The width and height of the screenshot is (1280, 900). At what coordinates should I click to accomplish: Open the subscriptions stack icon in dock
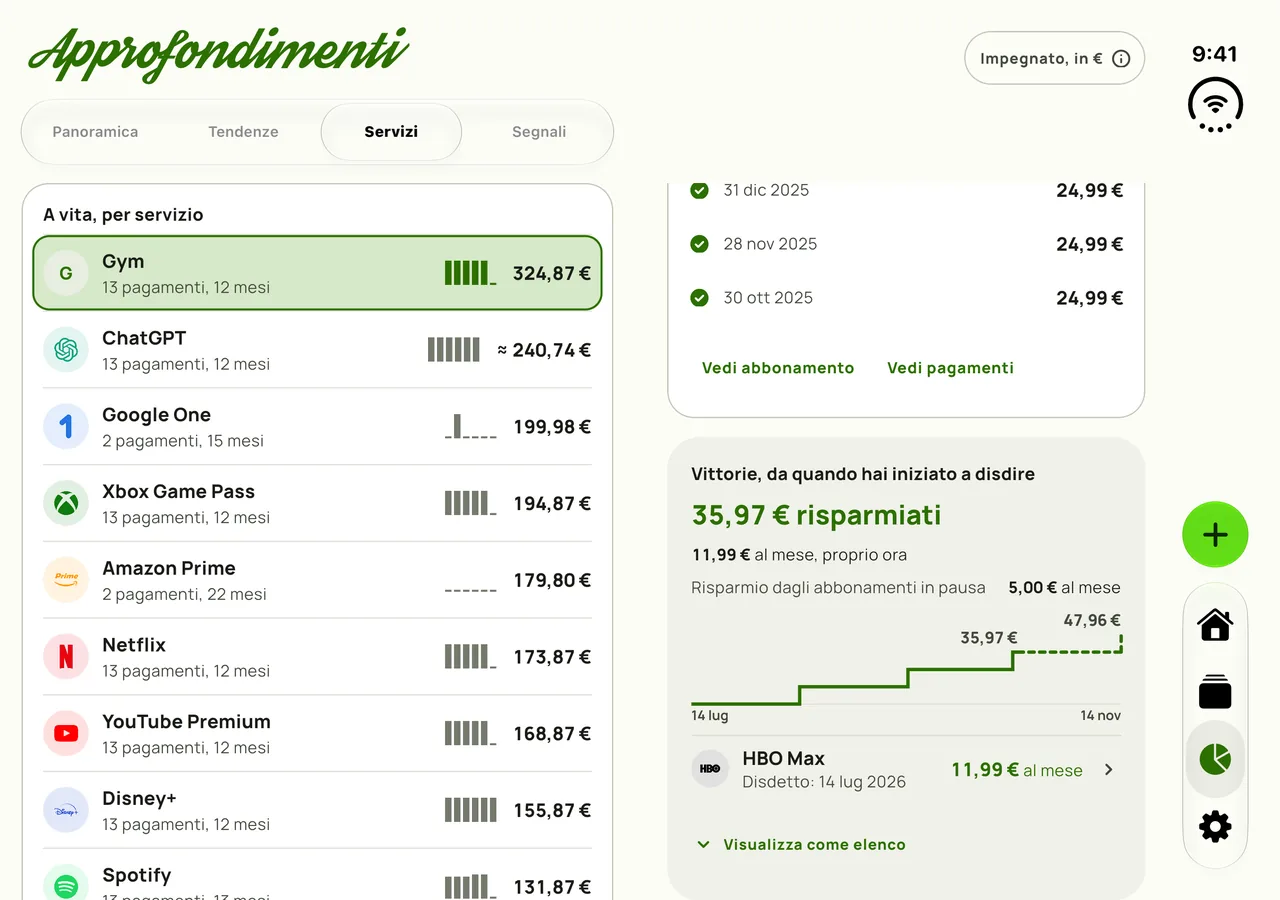coord(1215,692)
